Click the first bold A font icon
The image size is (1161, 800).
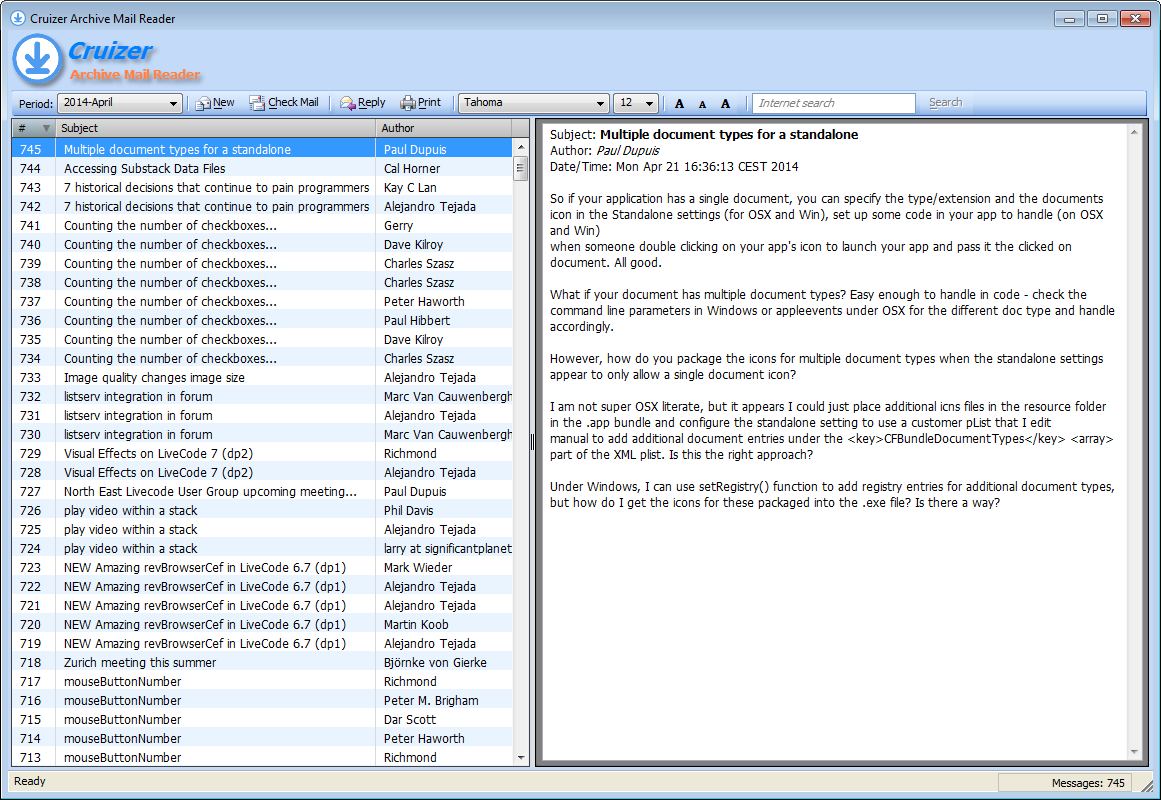coord(680,104)
